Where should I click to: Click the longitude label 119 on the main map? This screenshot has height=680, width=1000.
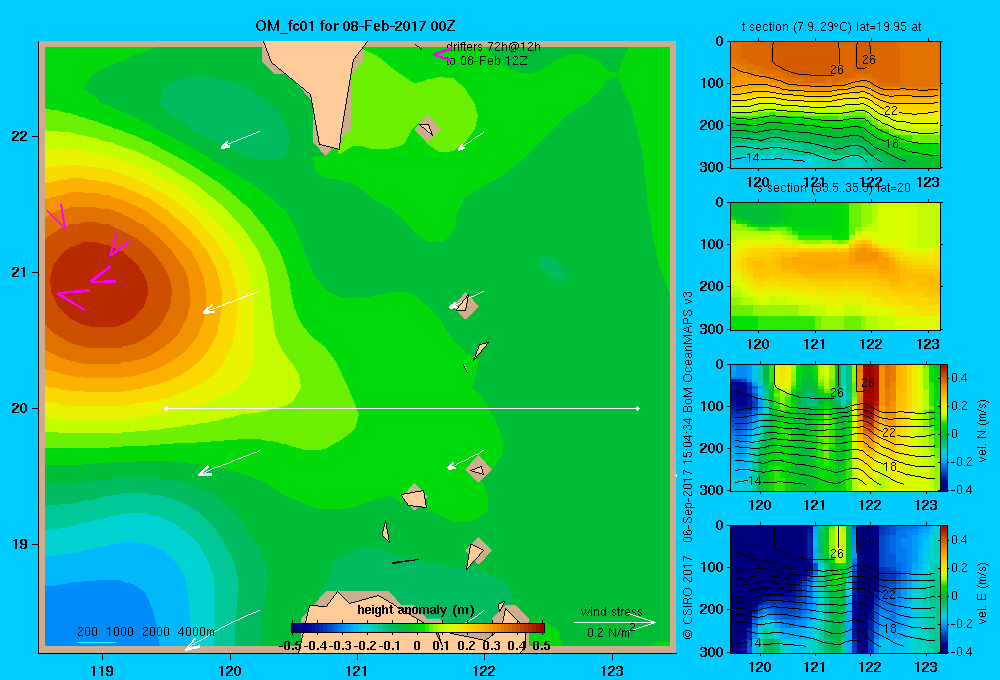tap(102, 670)
